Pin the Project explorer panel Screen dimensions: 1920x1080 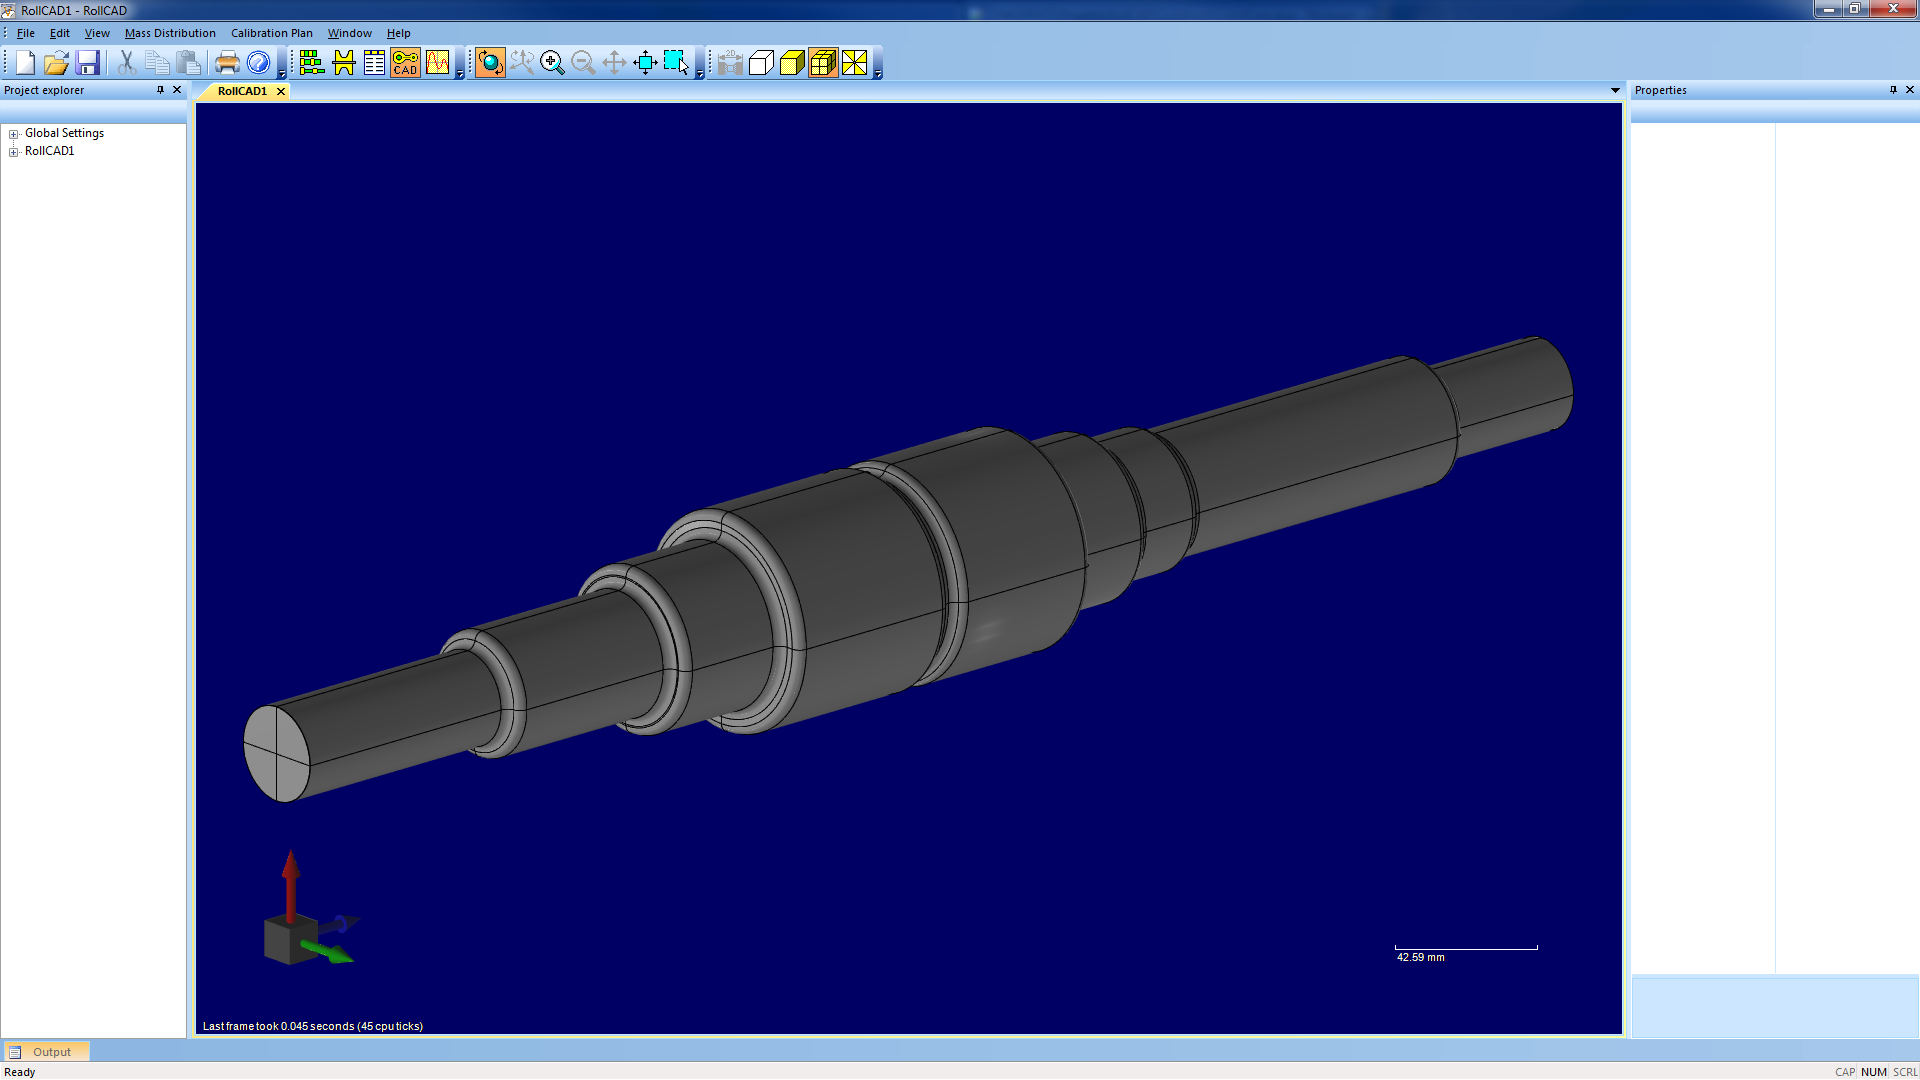coord(160,90)
